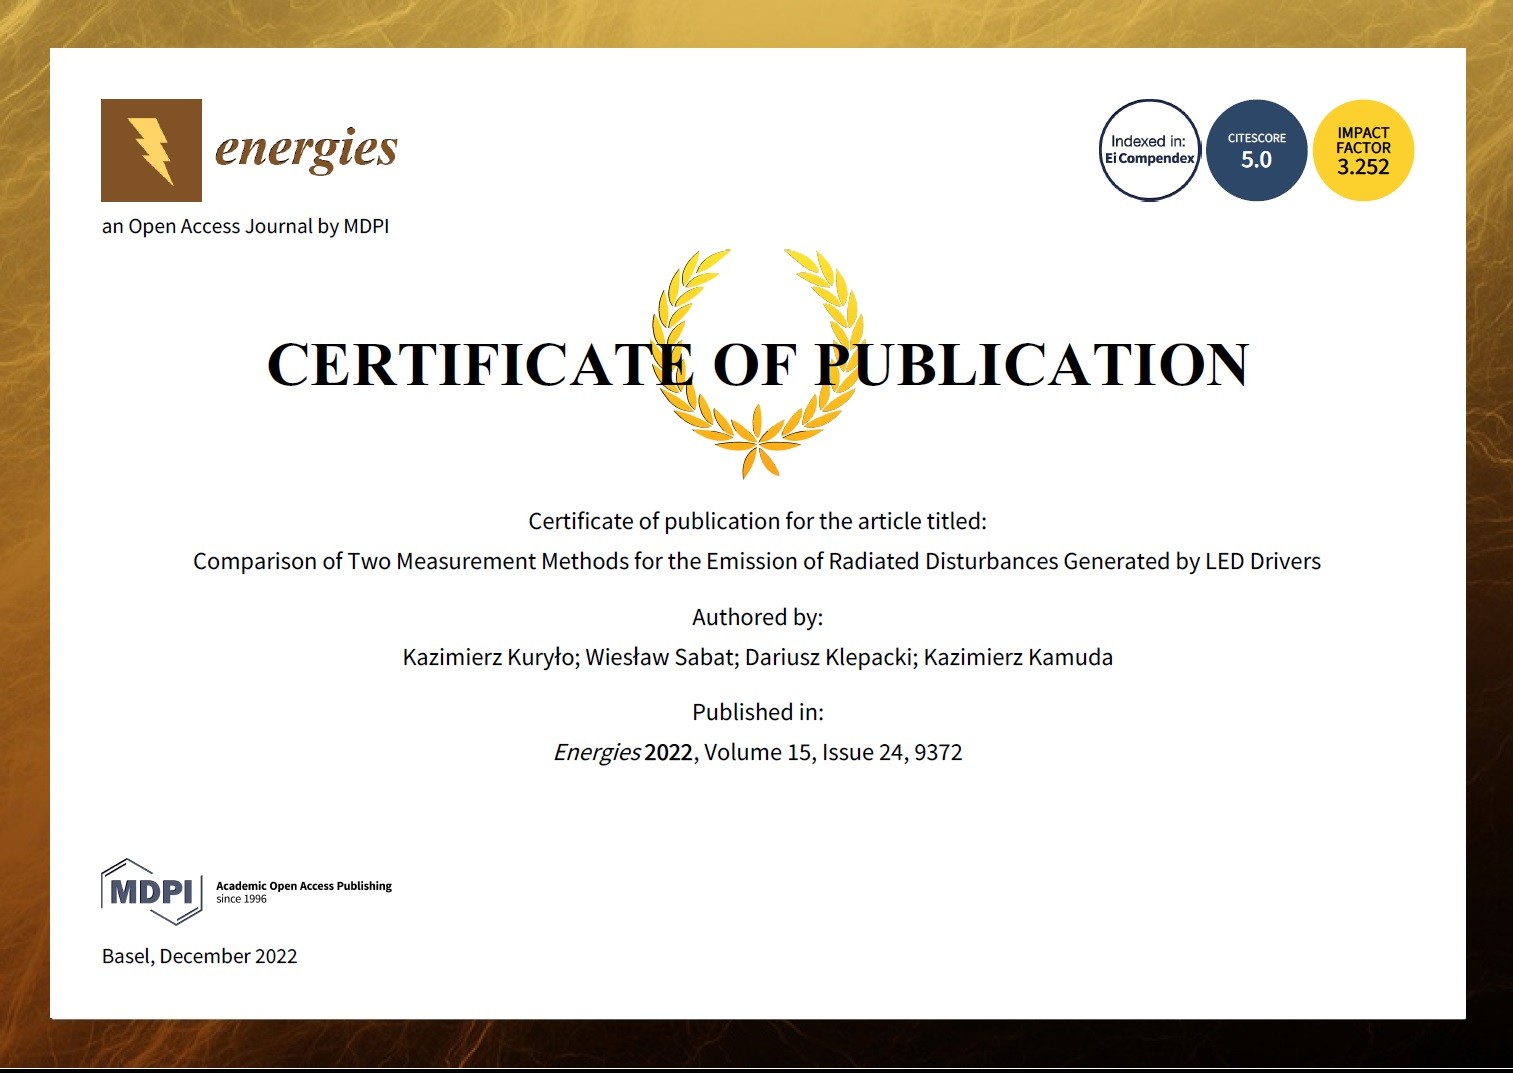Viewport: 1513px width, 1073px height.
Task: Click the 'Energies 2022, Volume 15' citation line
Action: tap(757, 752)
